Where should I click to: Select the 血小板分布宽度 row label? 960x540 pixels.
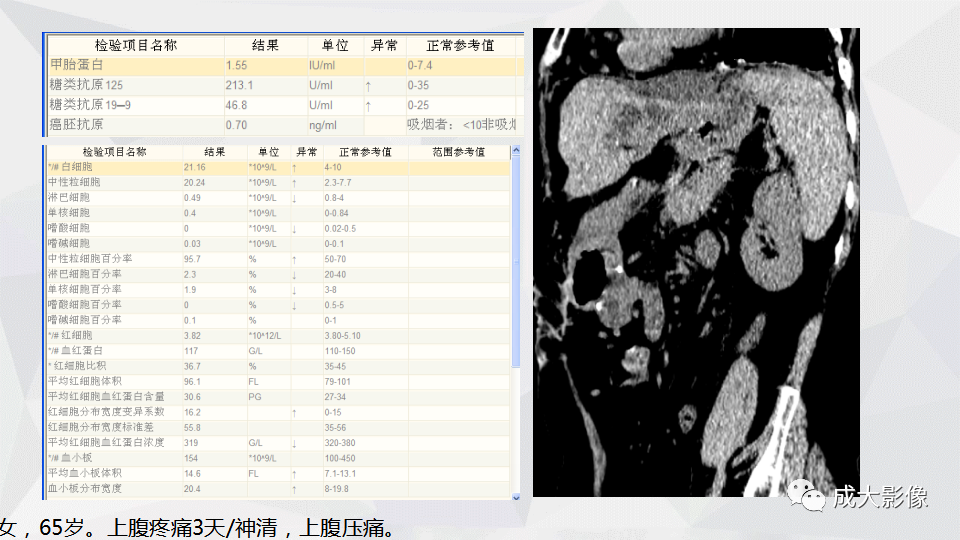pos(85,489)
